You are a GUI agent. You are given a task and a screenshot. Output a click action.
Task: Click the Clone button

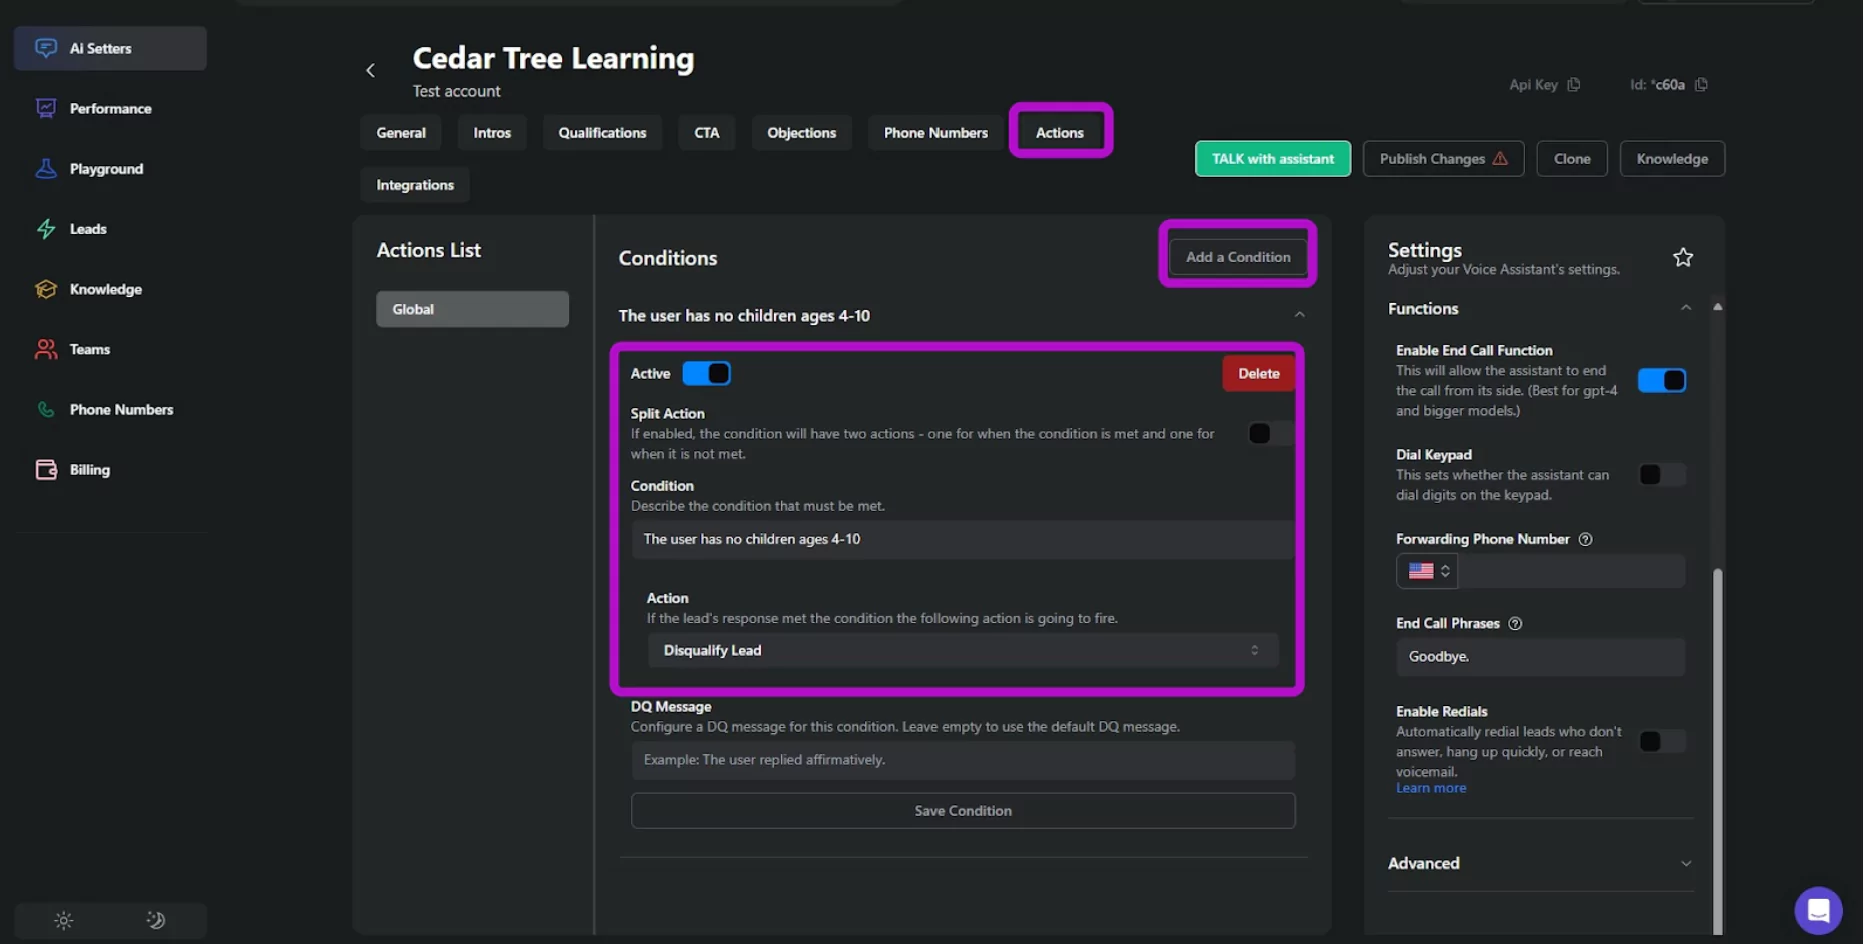[1572, 159]
